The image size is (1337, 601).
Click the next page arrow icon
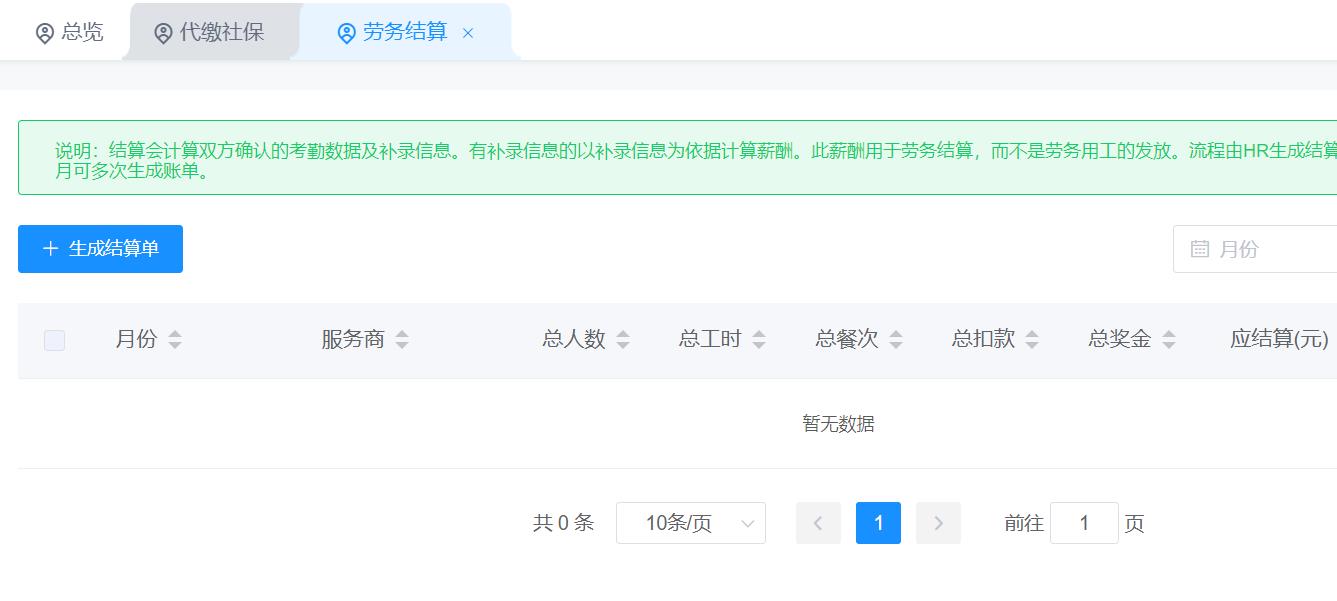coord(938,522)
